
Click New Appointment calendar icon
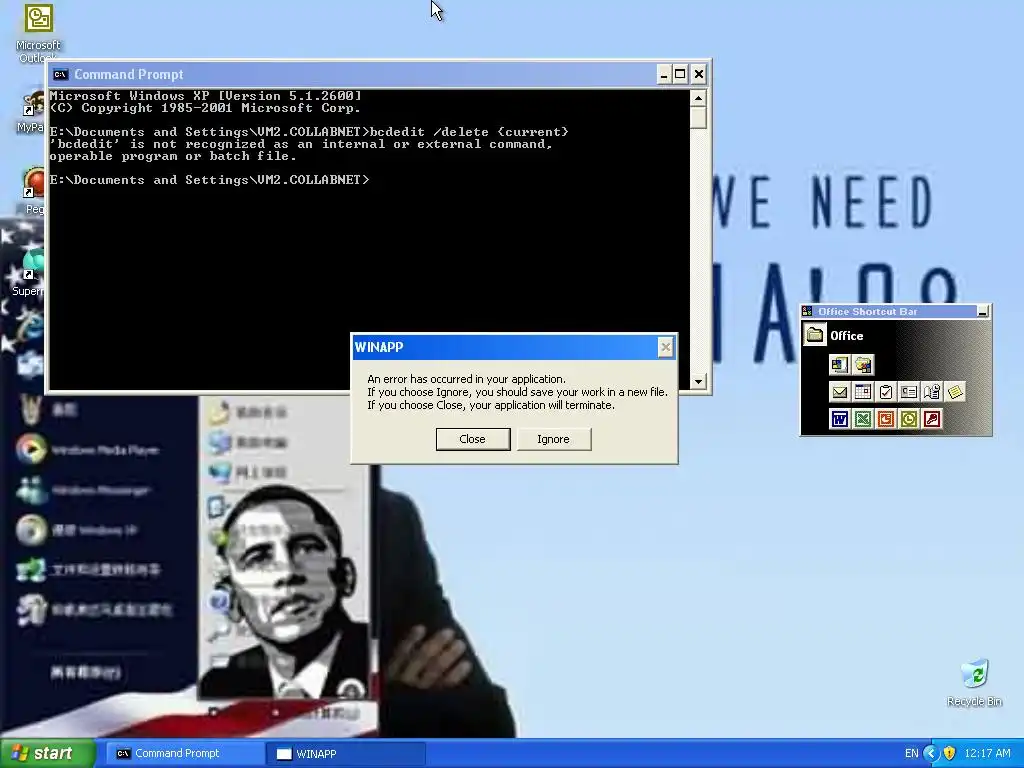(x=863, y=392)
